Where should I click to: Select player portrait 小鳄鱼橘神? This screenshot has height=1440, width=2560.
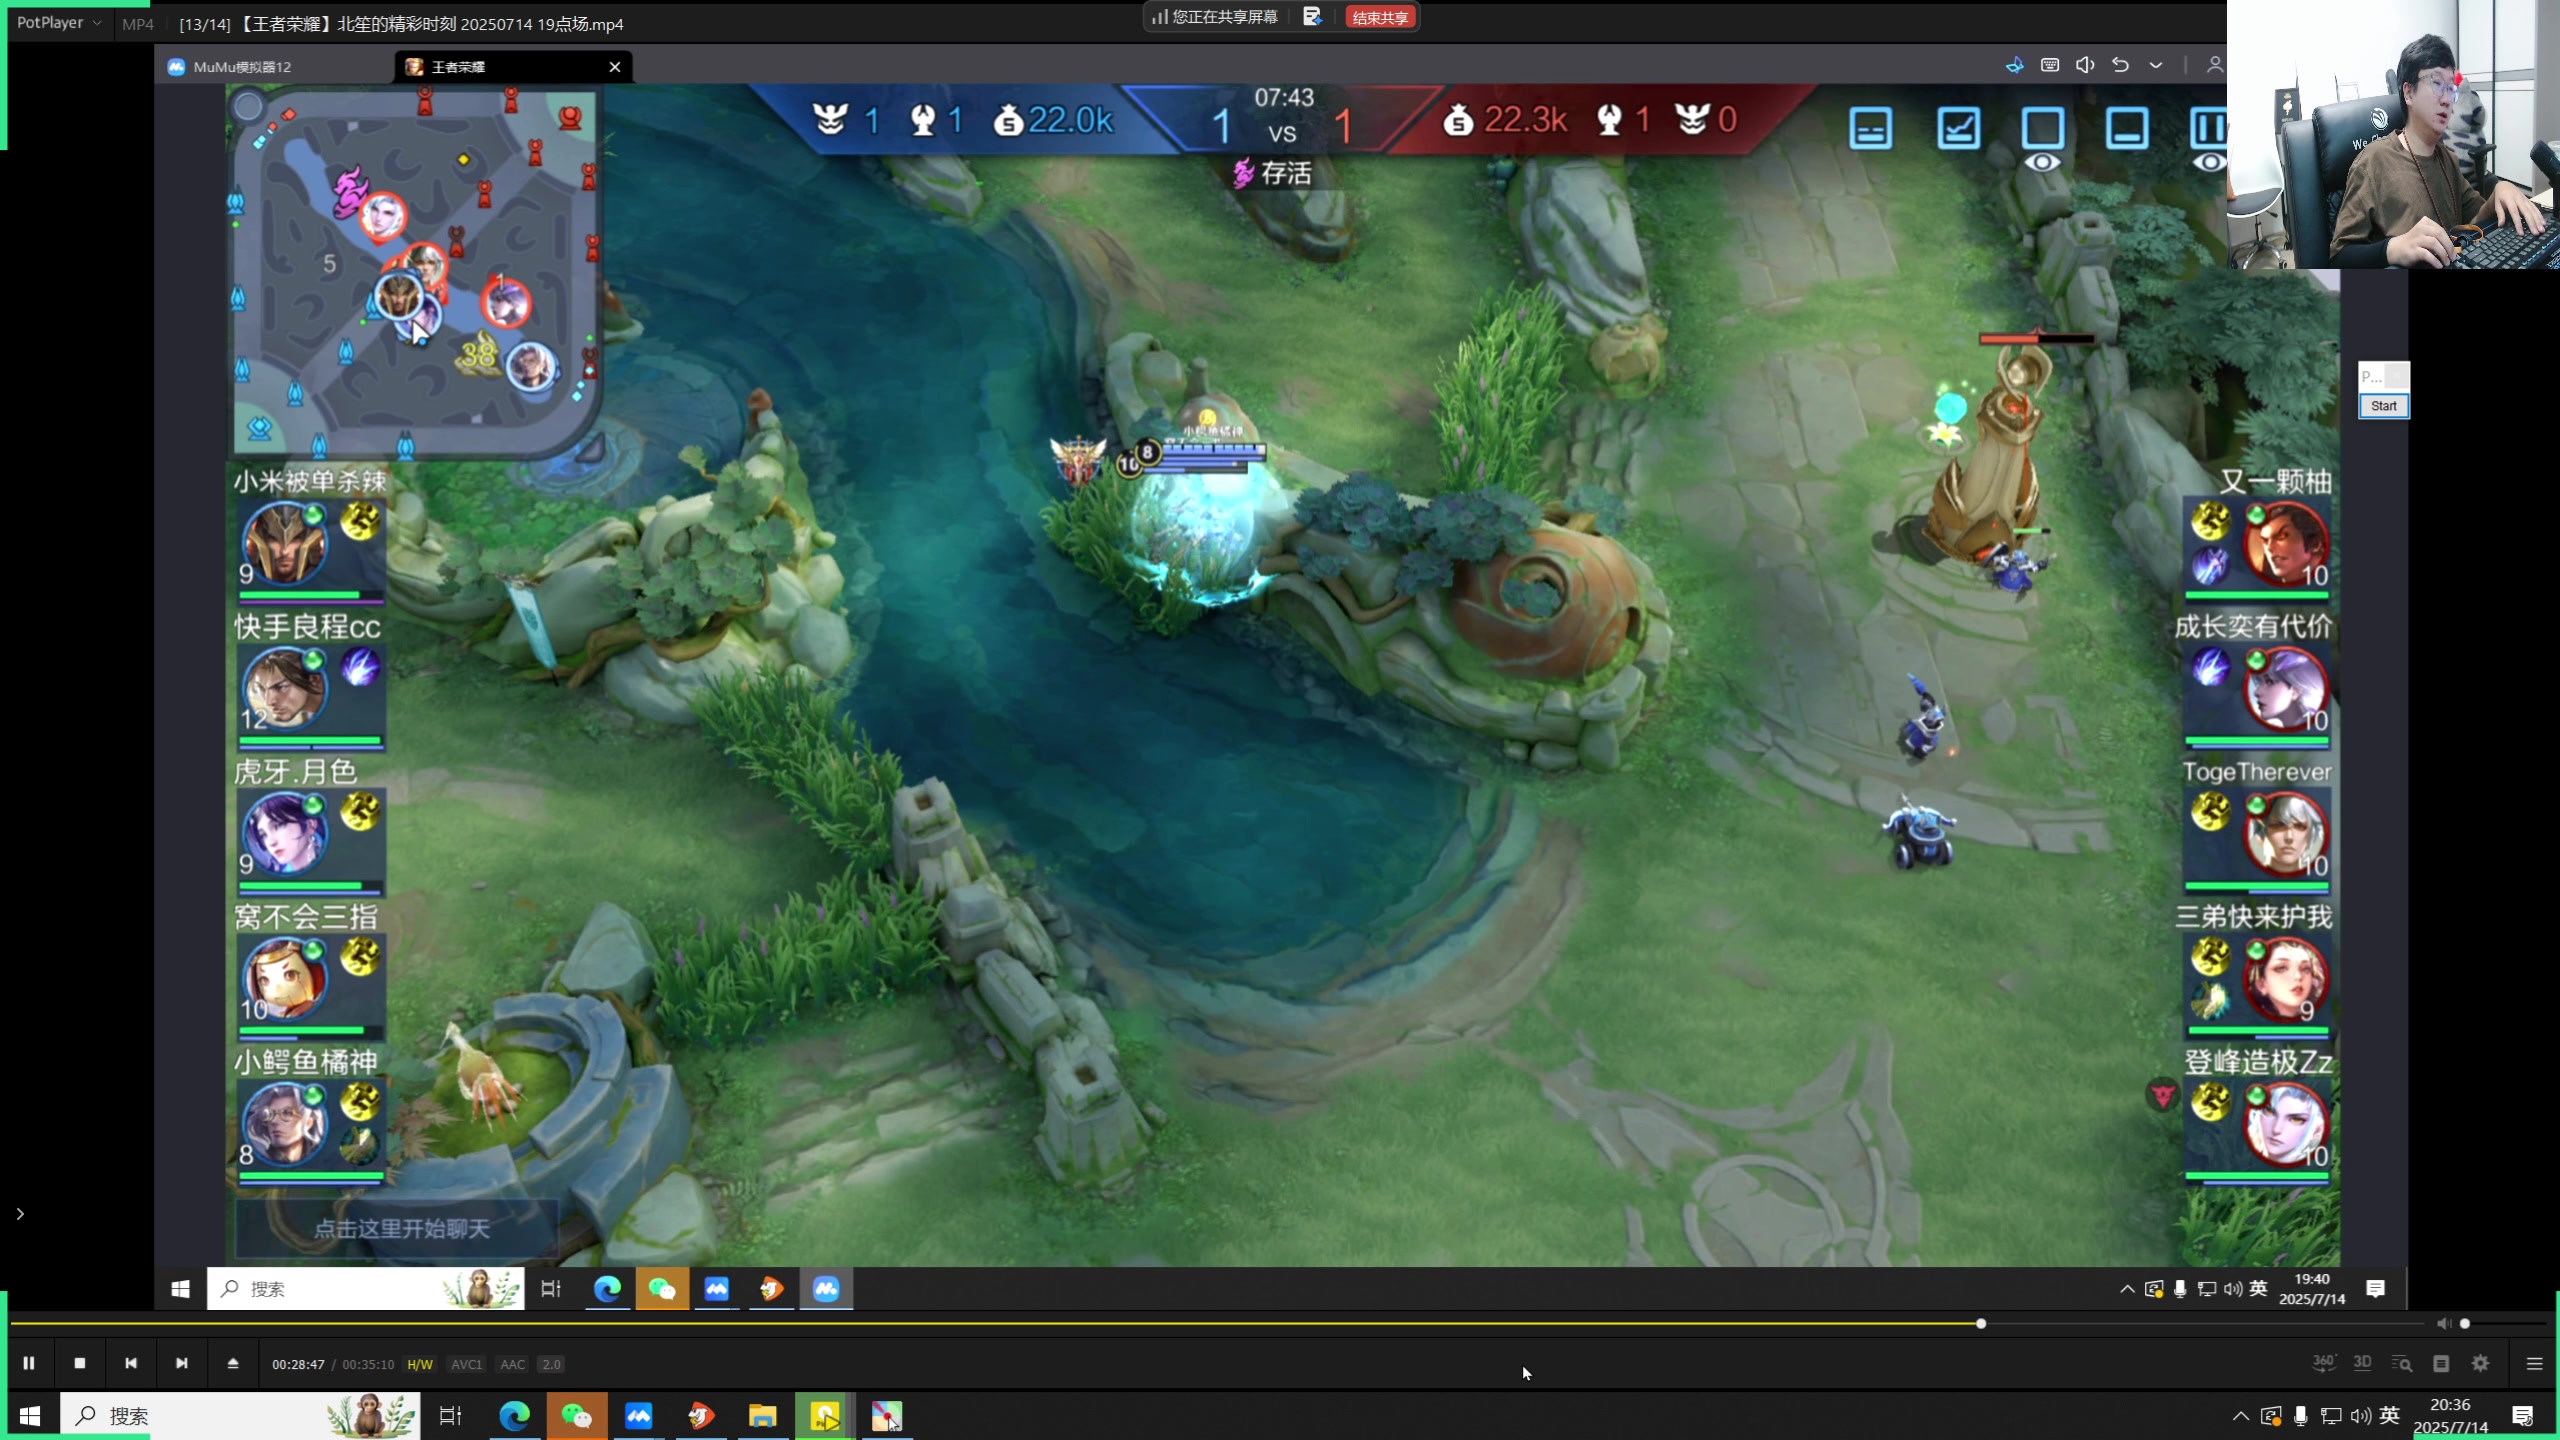point(285,1124)
